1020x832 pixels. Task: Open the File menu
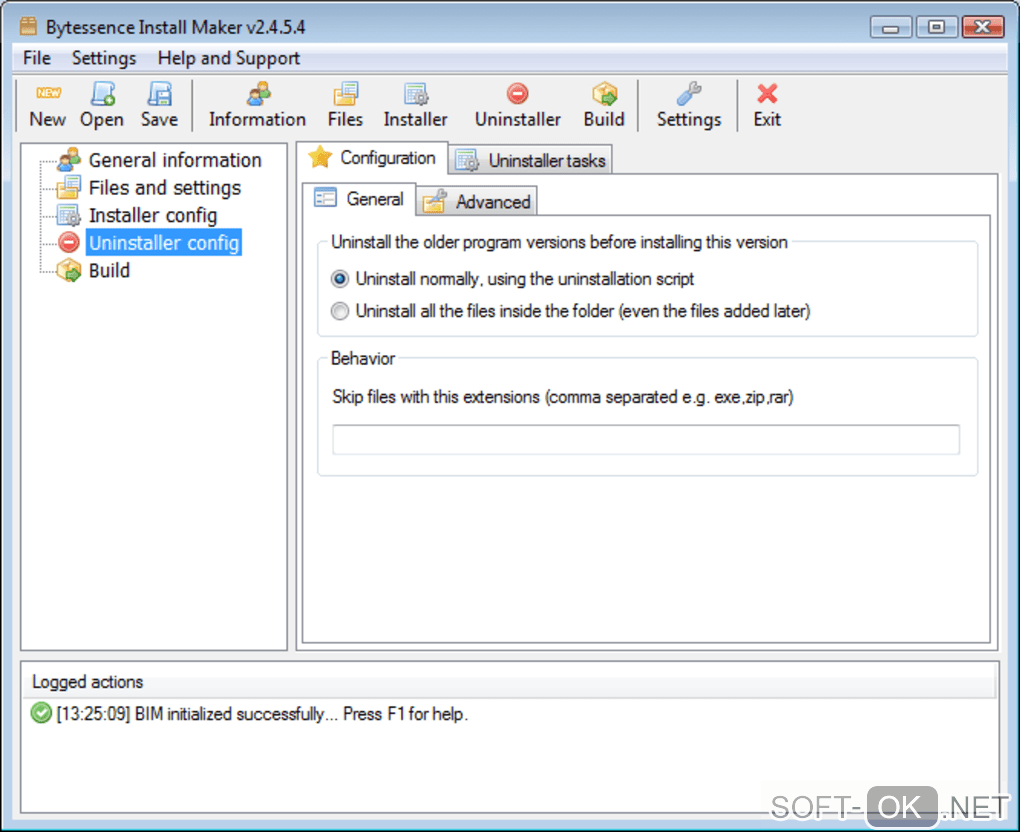coord(36,58)
